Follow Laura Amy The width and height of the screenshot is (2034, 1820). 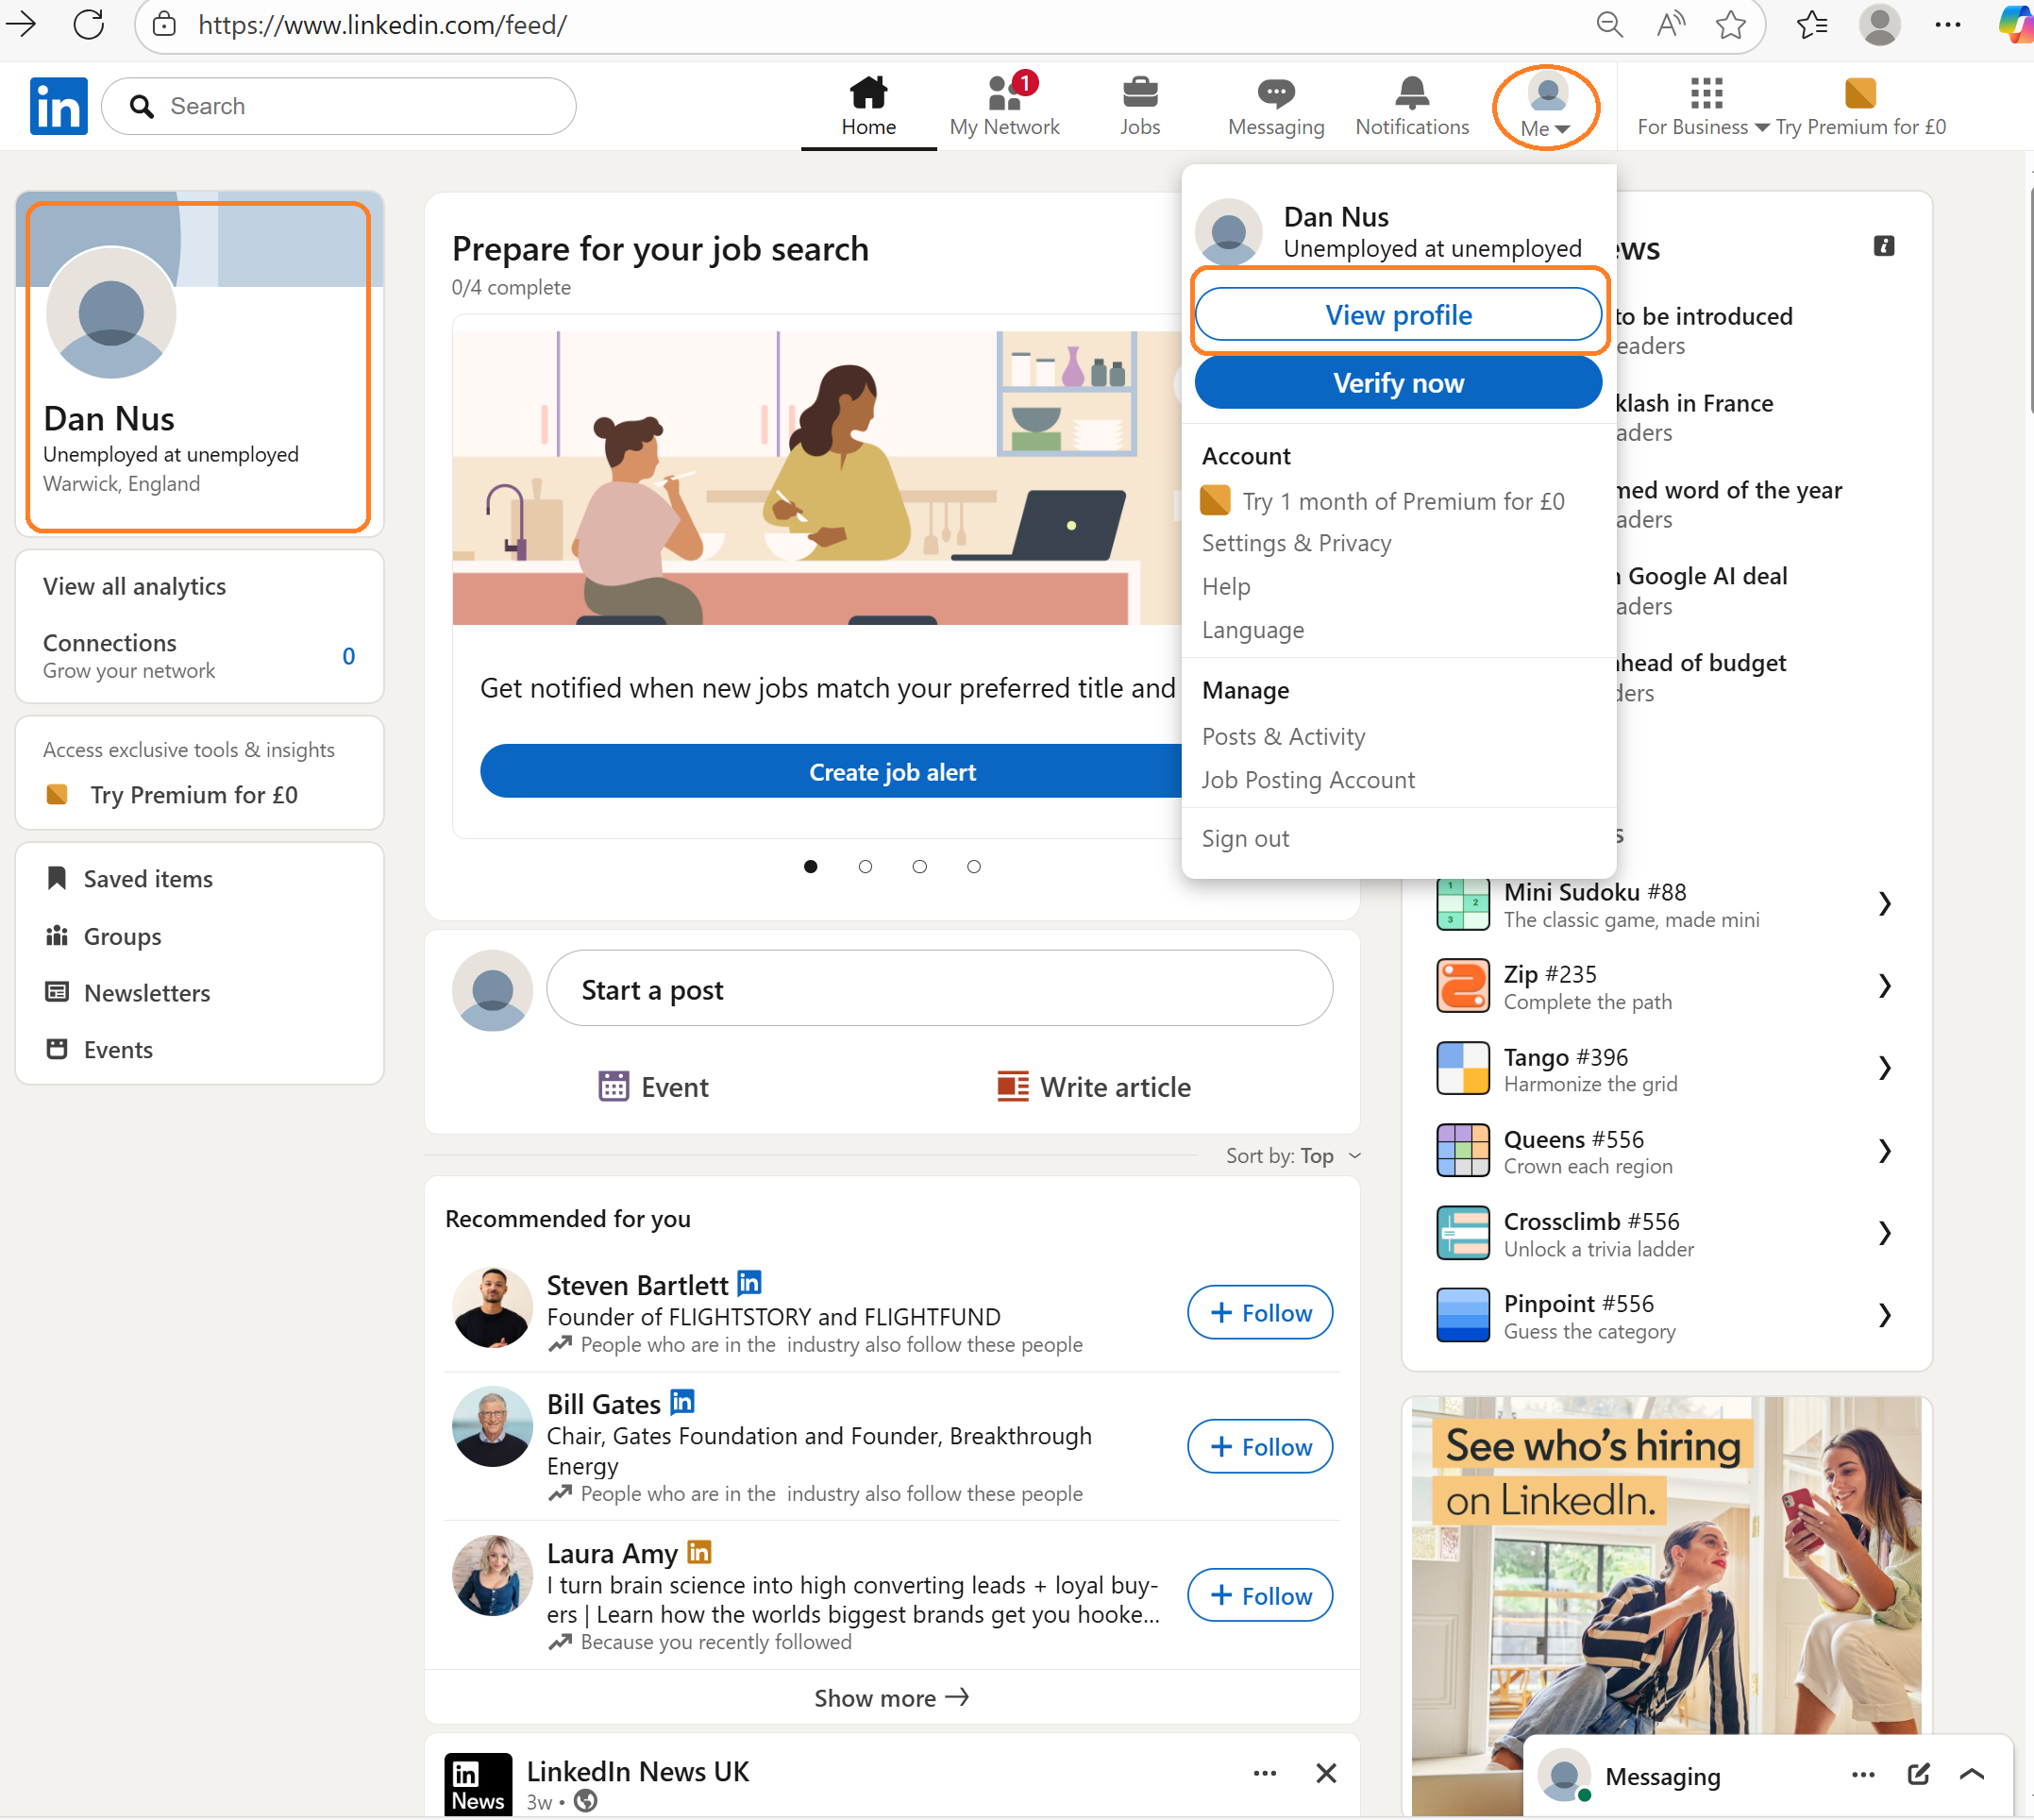(1260, 1596)
